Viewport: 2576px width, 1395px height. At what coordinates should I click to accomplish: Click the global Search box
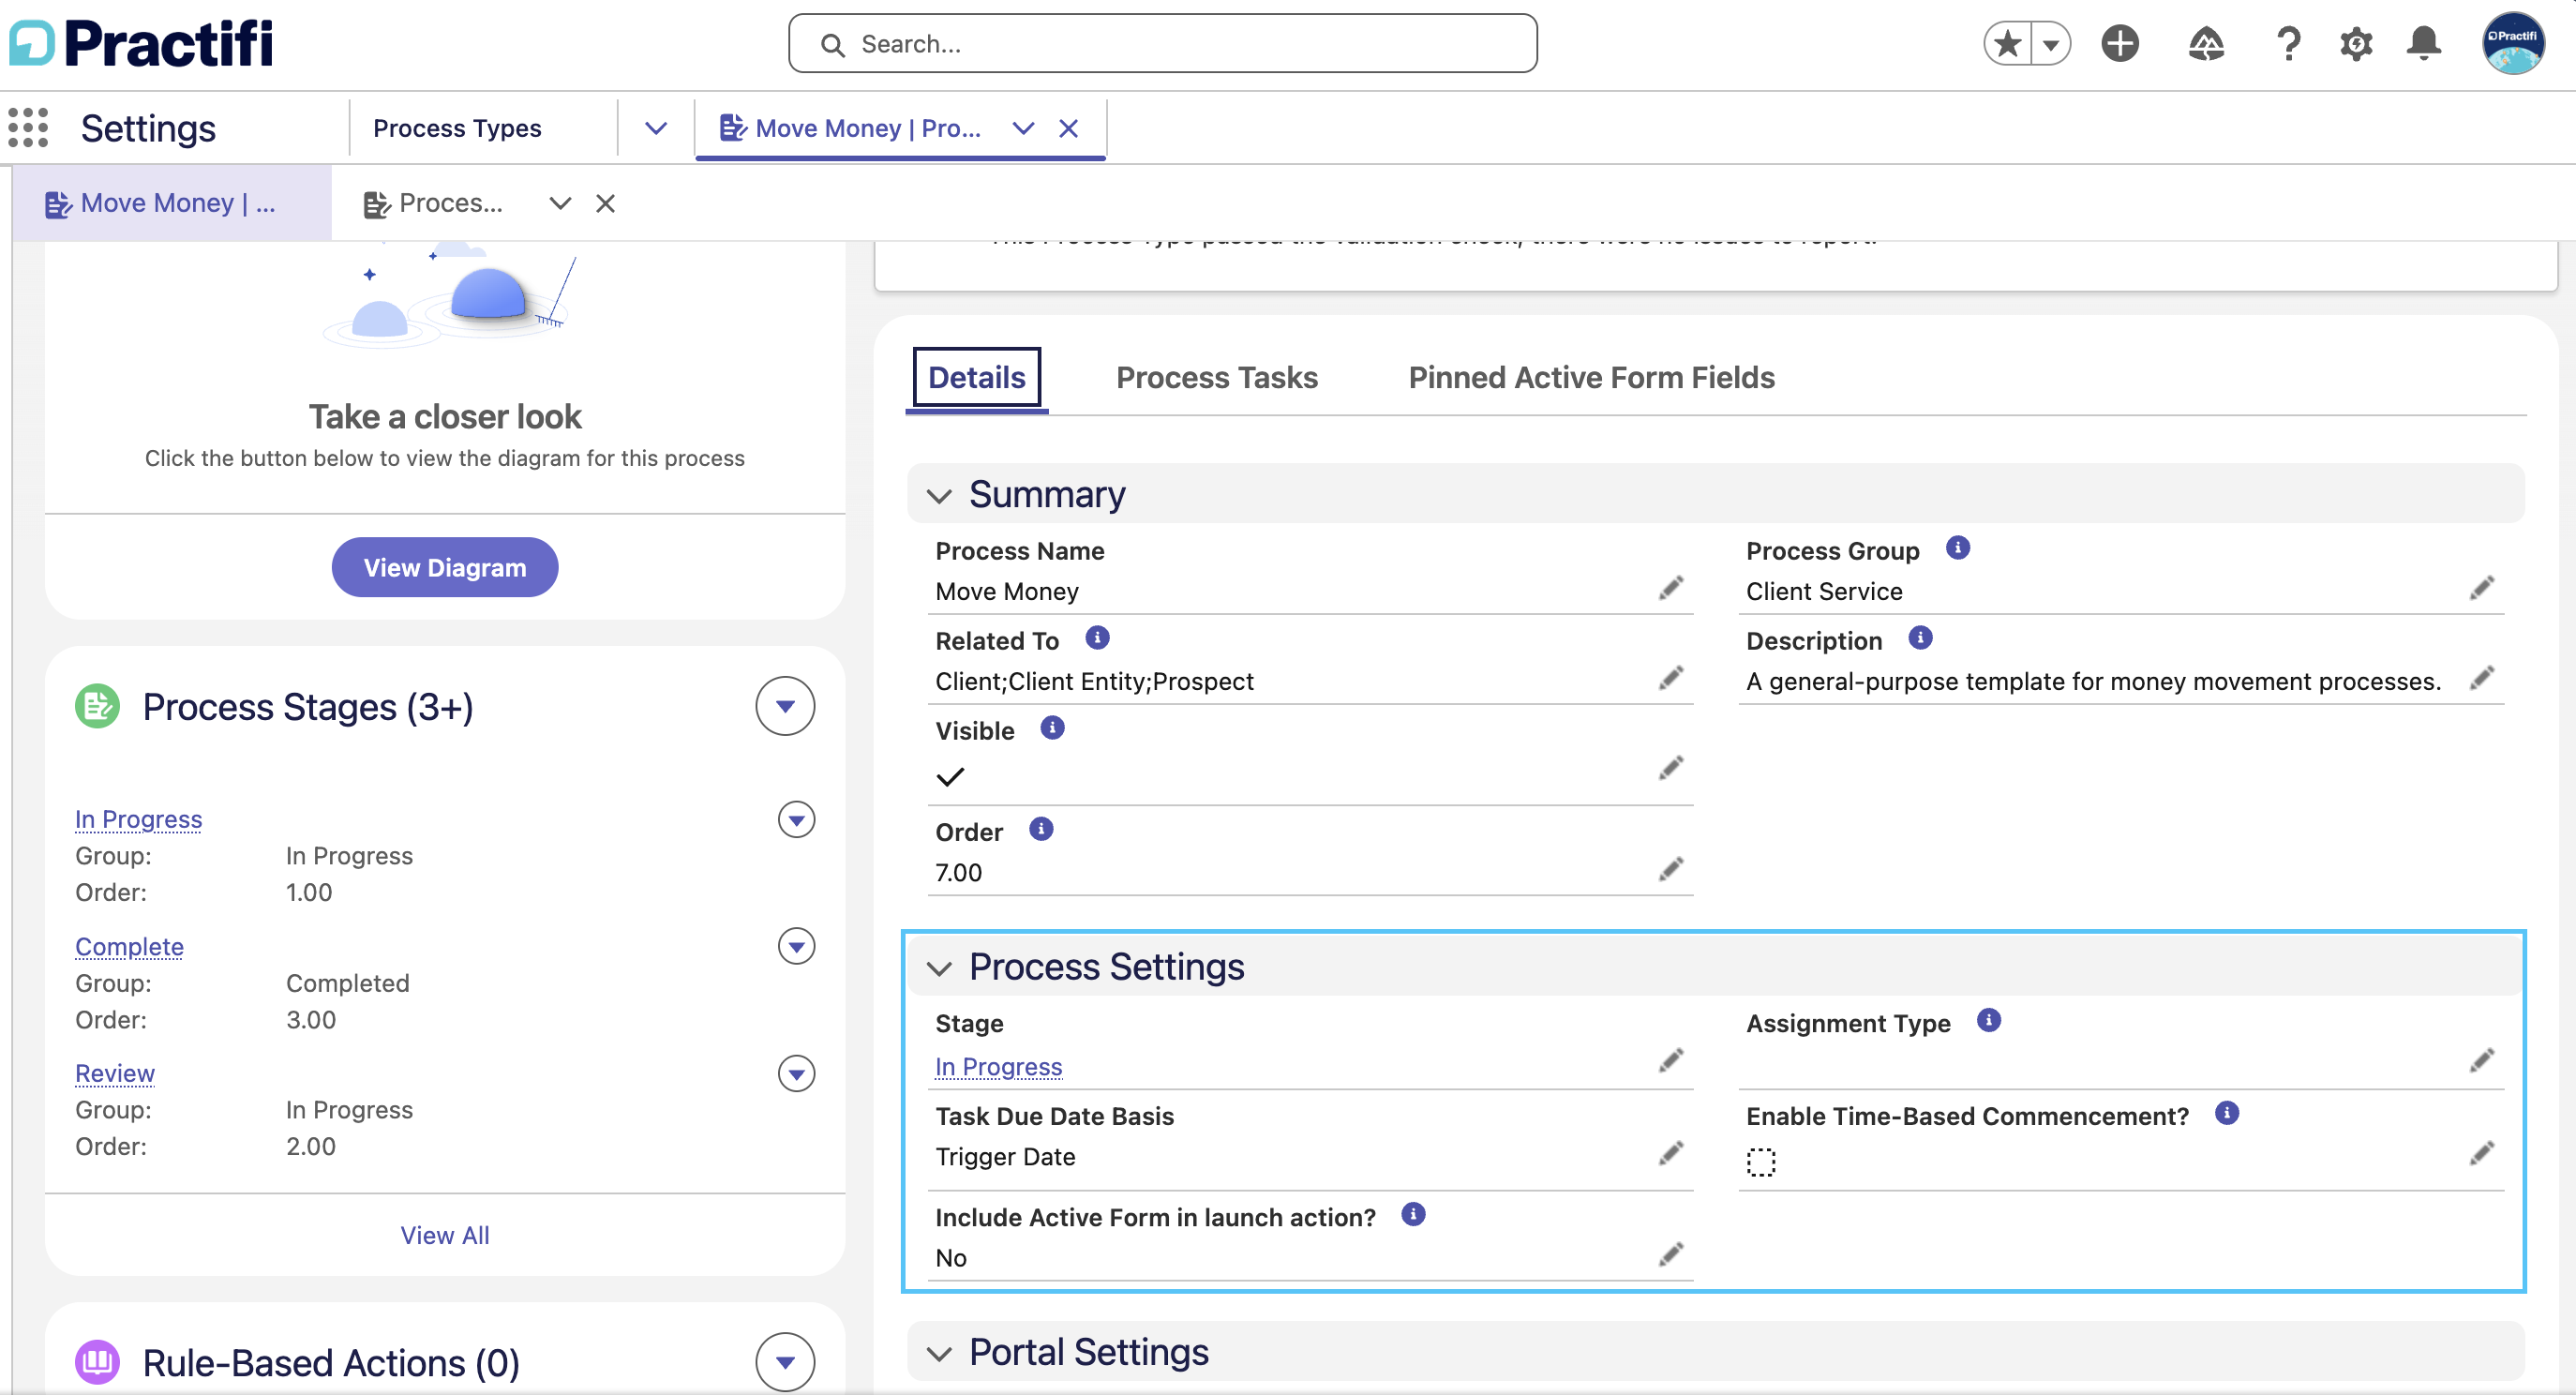tap(1163, 43)
